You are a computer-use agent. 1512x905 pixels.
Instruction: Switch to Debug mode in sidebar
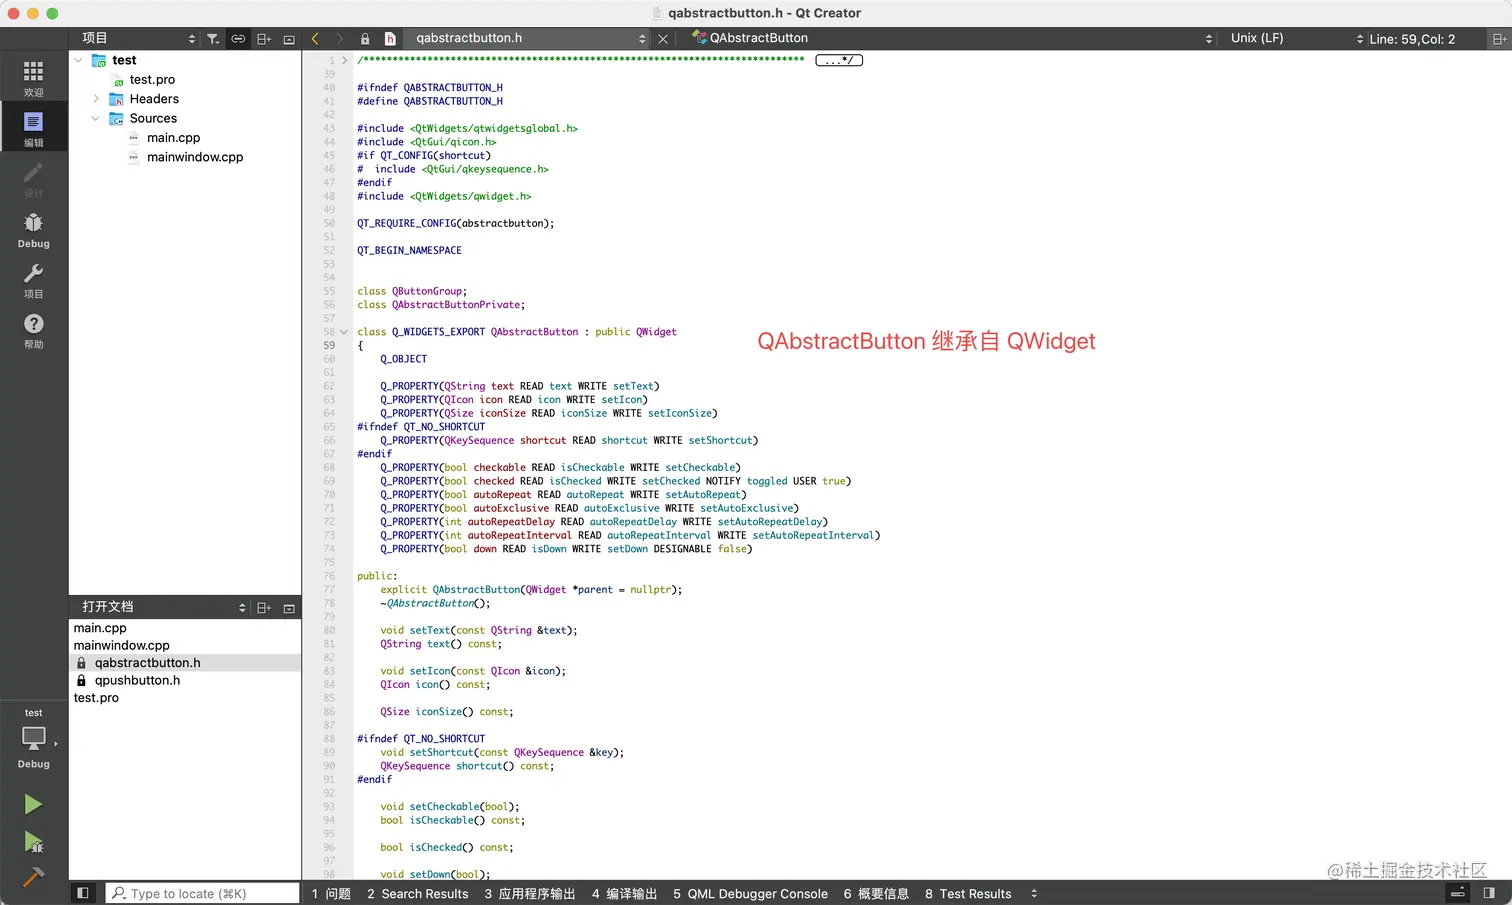pyautogui.click(x=33, y=229)
